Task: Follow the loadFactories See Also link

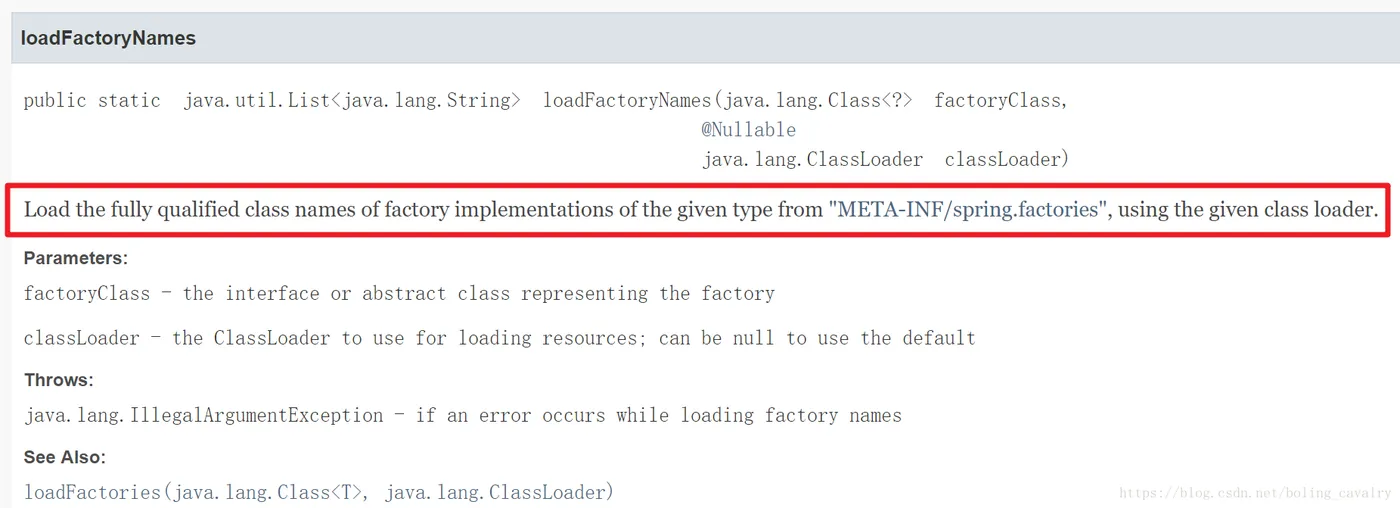Action: (x=319, y=492)
